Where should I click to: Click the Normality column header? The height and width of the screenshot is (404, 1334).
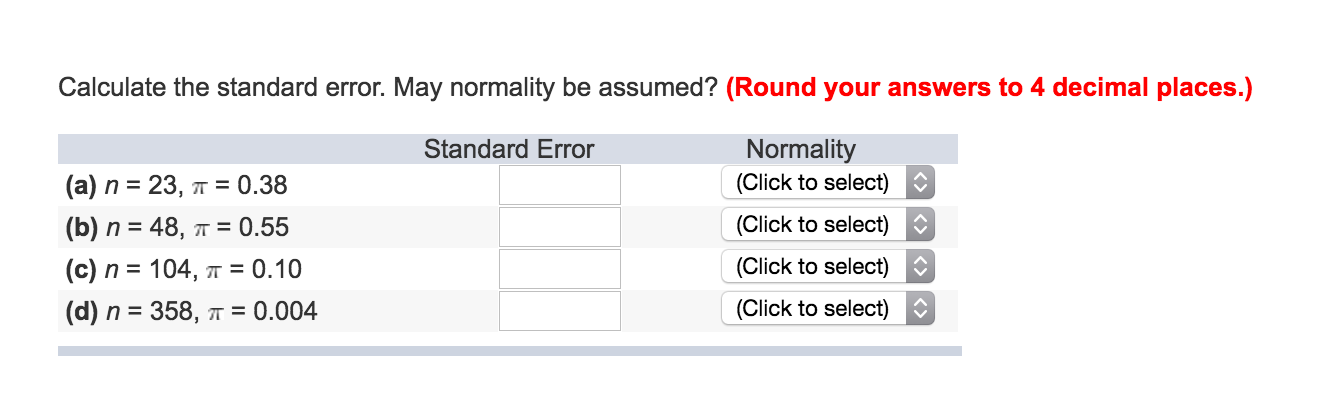[x=801, y=150]
